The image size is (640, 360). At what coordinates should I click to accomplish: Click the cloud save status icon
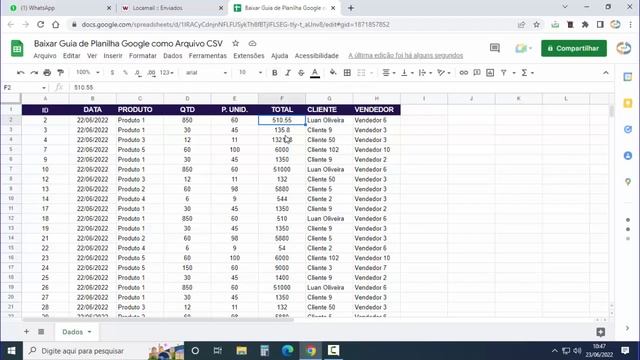point(252,43)
